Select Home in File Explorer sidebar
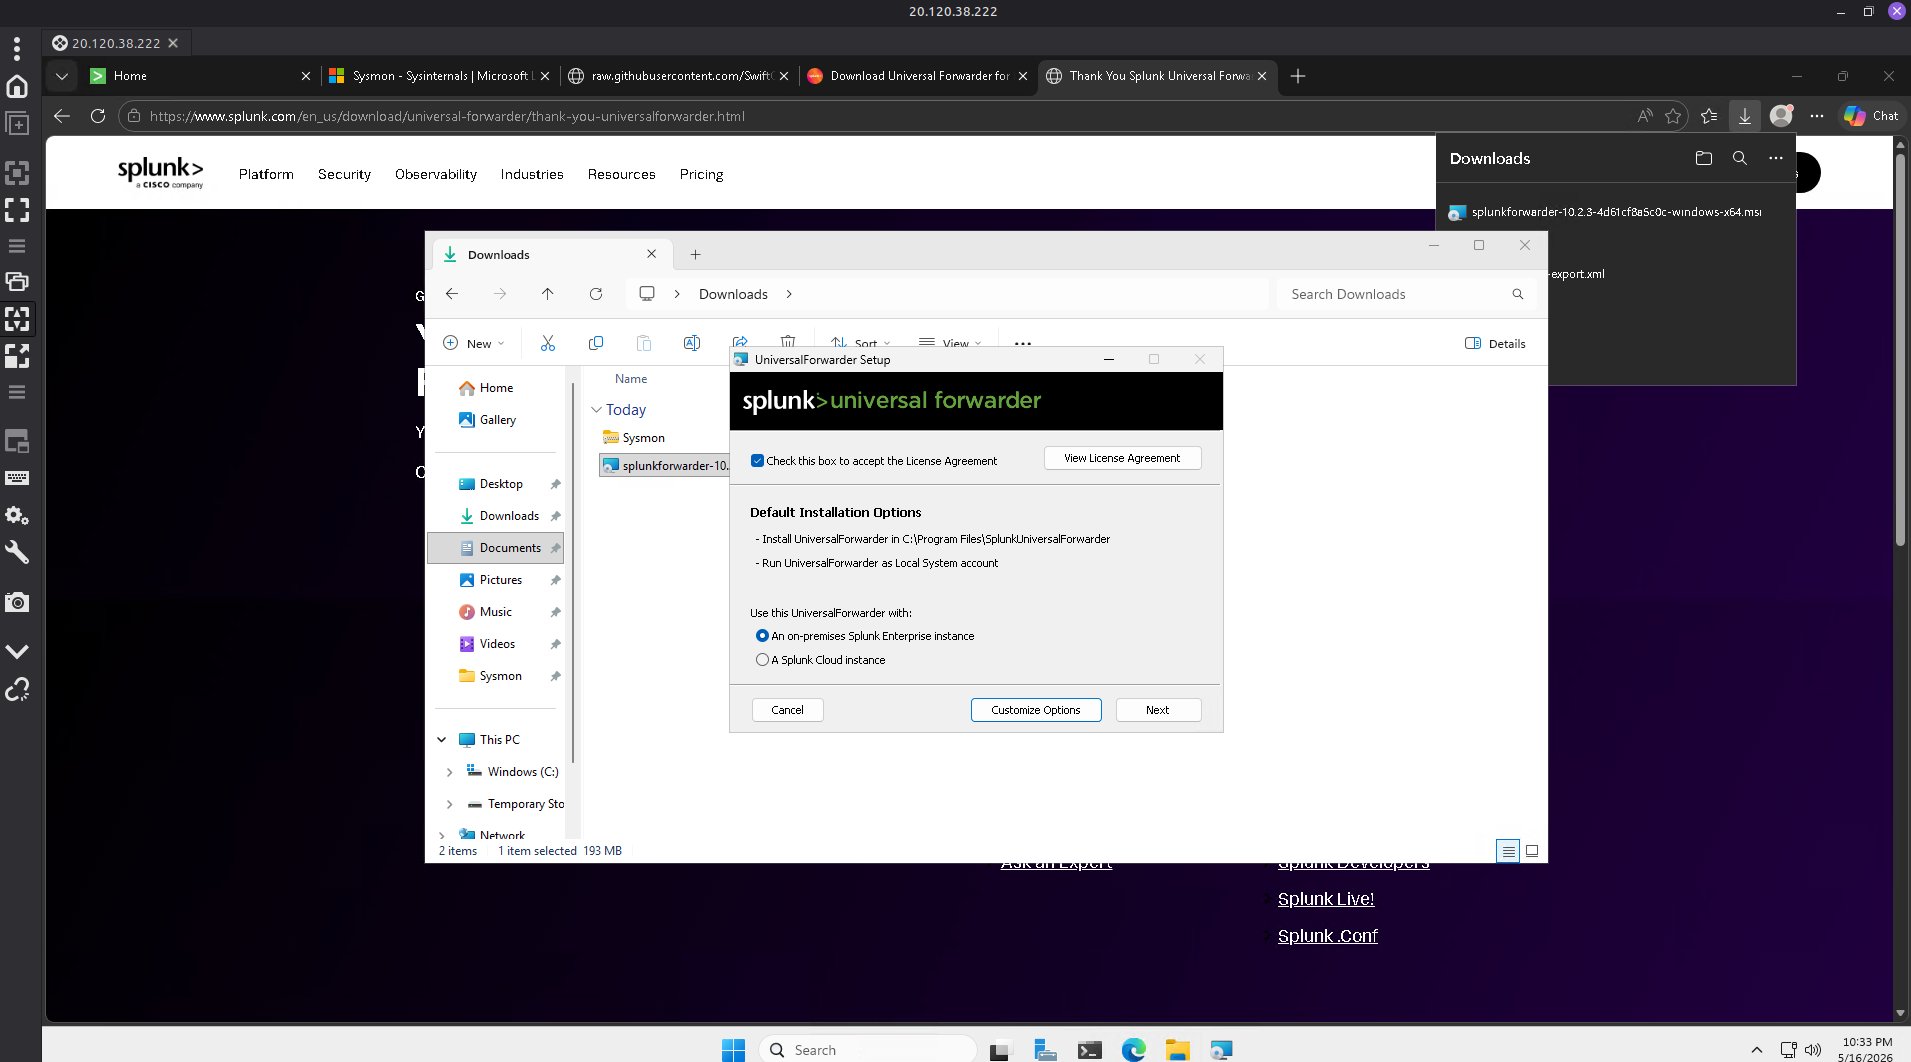This screenshot has height=1062, width=1911. coord(496,388)
